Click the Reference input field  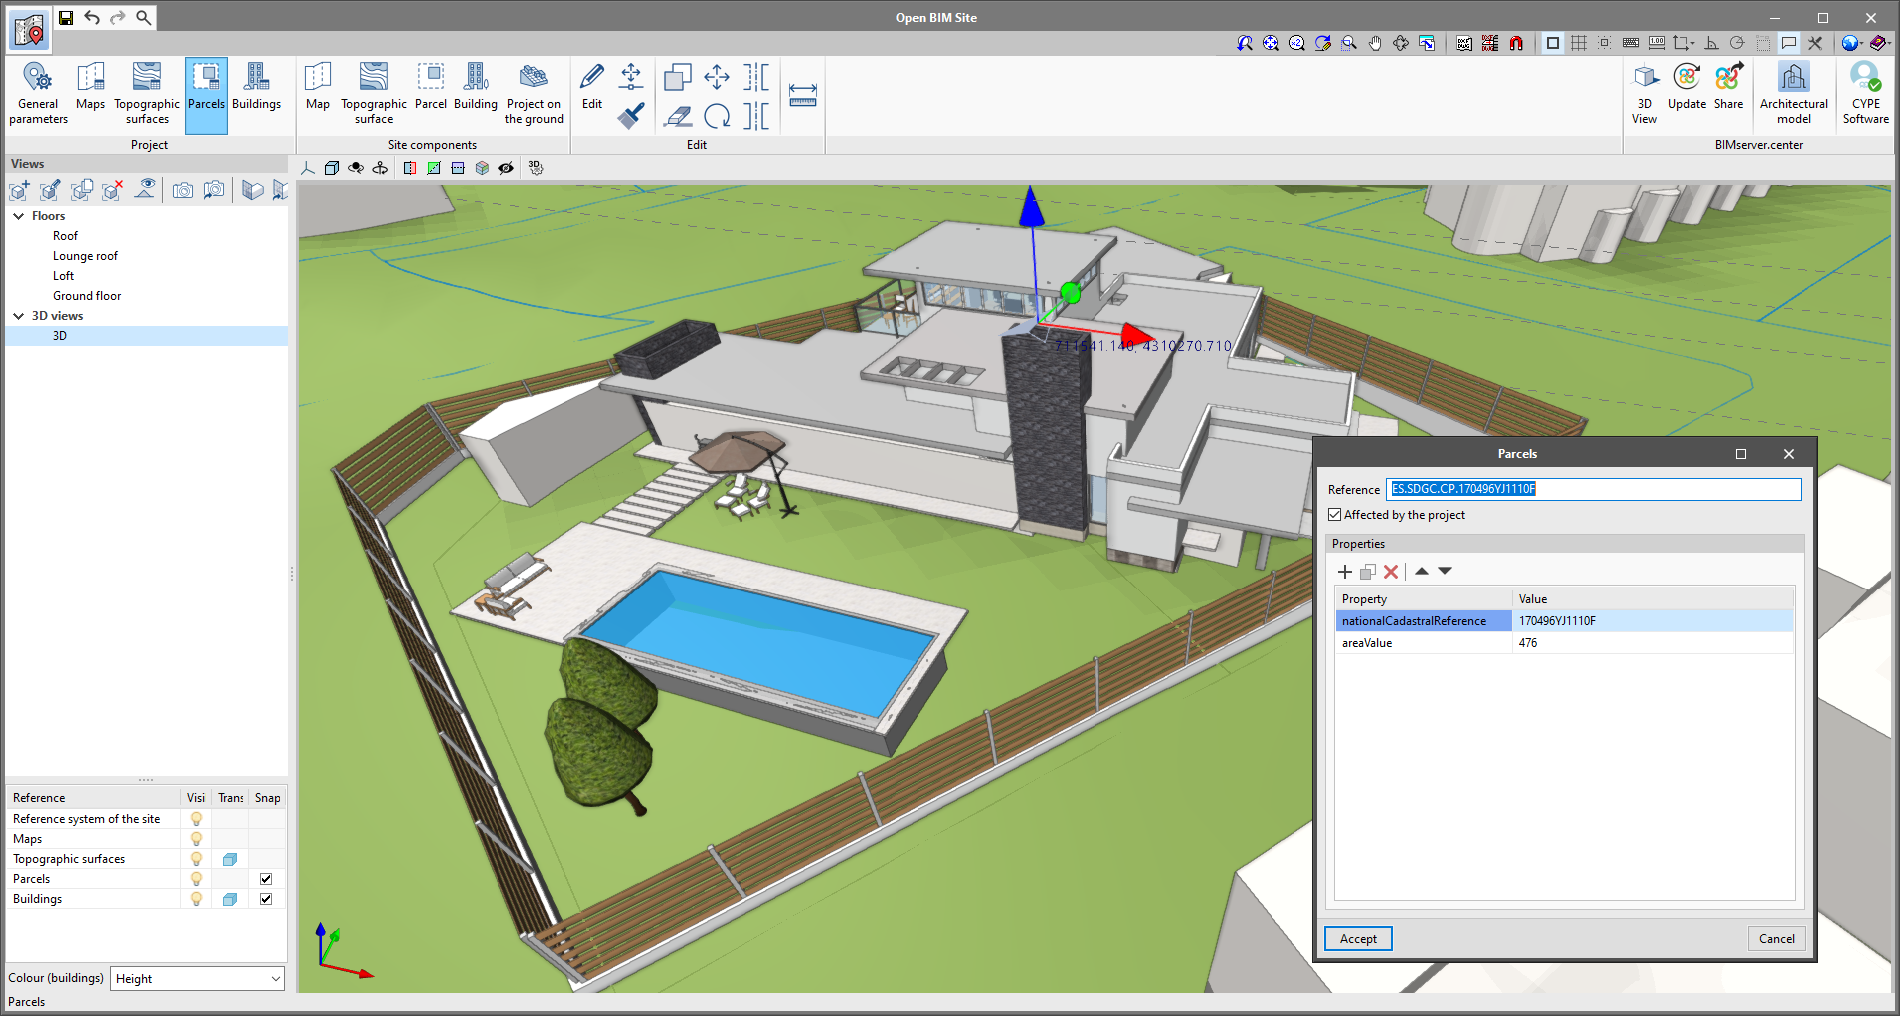click(x=1594, y=489)
